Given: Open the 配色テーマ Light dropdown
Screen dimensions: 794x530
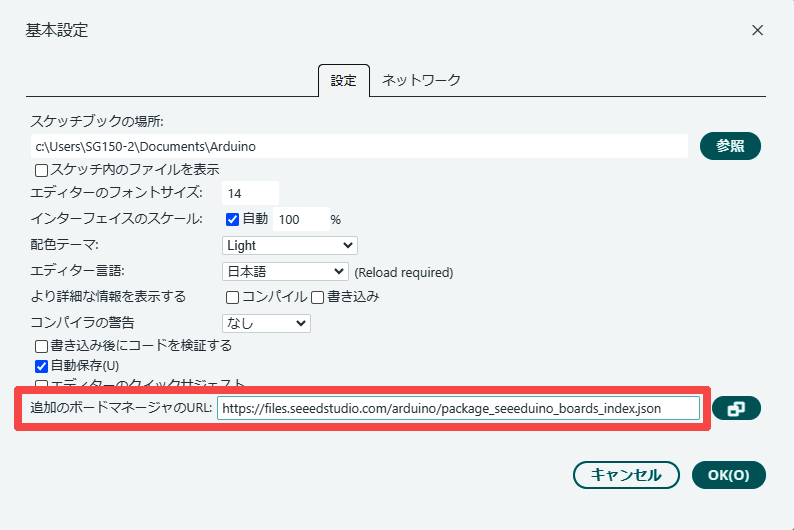Looking at the screenshot, I should (289, 245).
